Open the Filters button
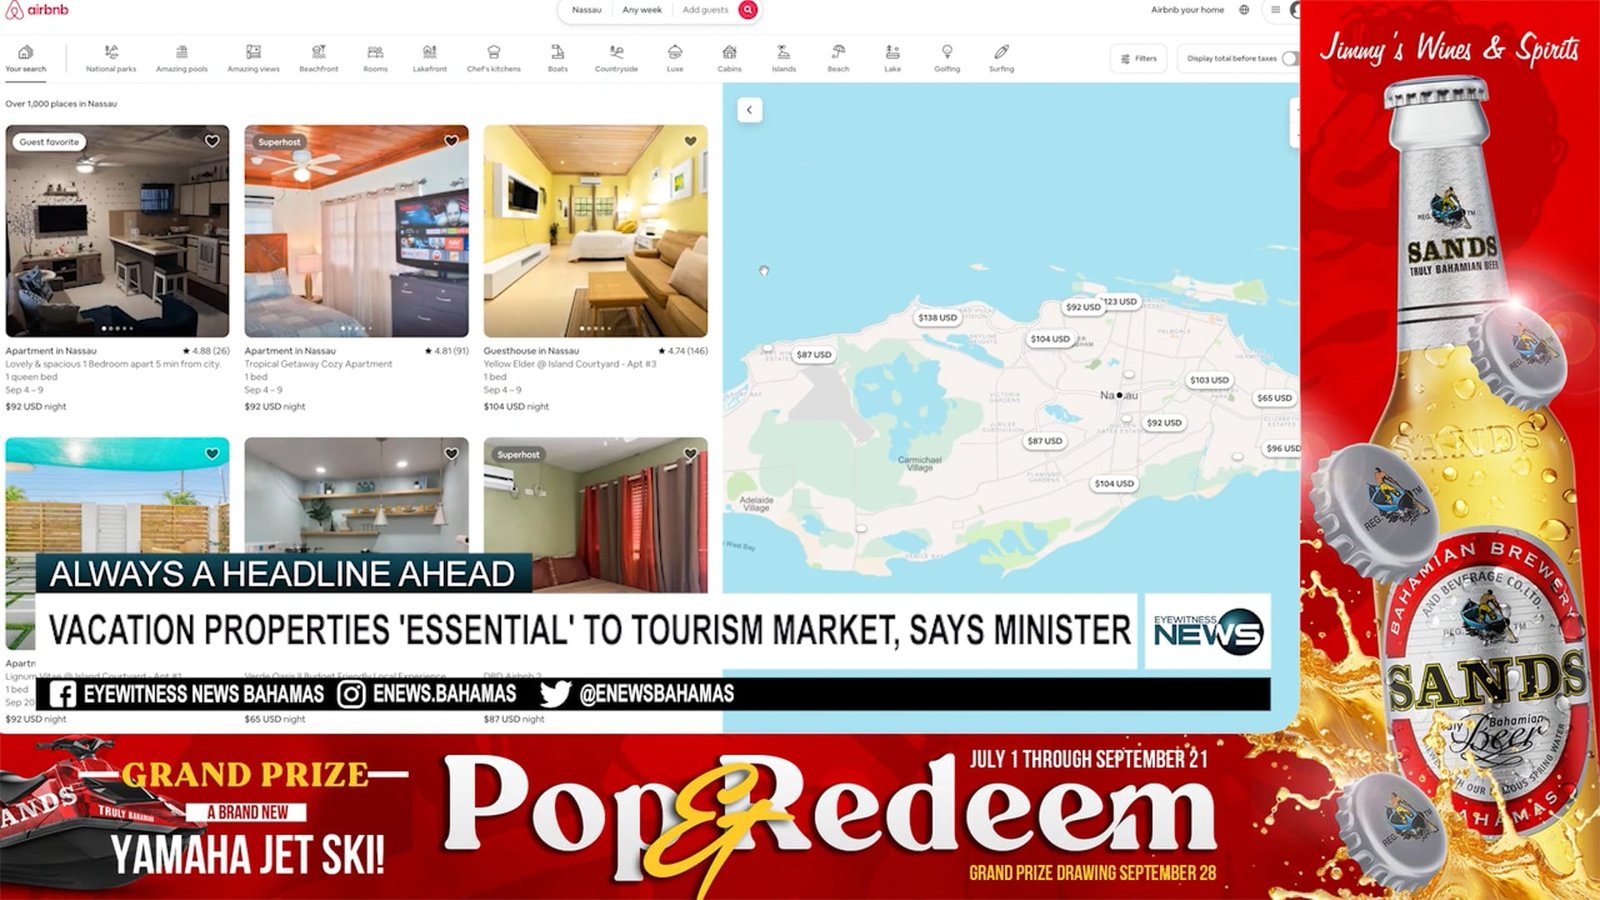The image size is (1600, 900). pos(1139,58)
